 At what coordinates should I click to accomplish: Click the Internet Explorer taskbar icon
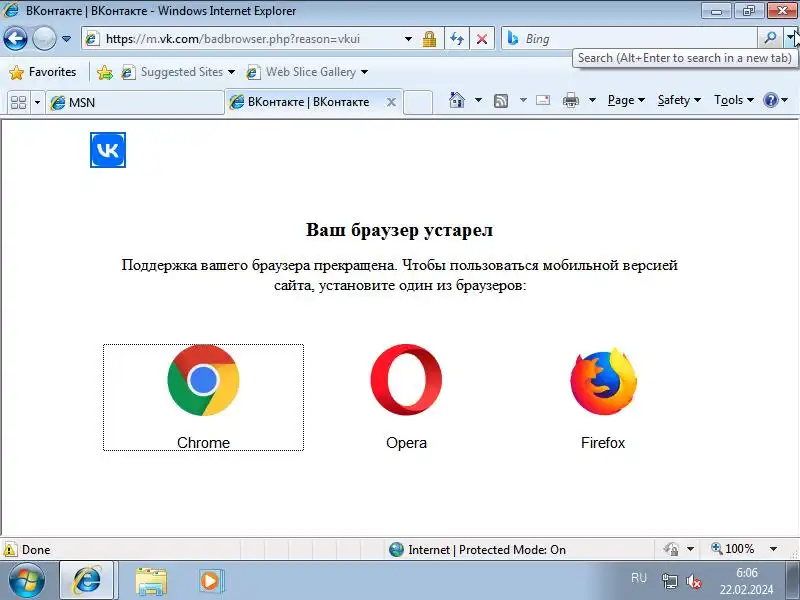(x=87, y=581)
